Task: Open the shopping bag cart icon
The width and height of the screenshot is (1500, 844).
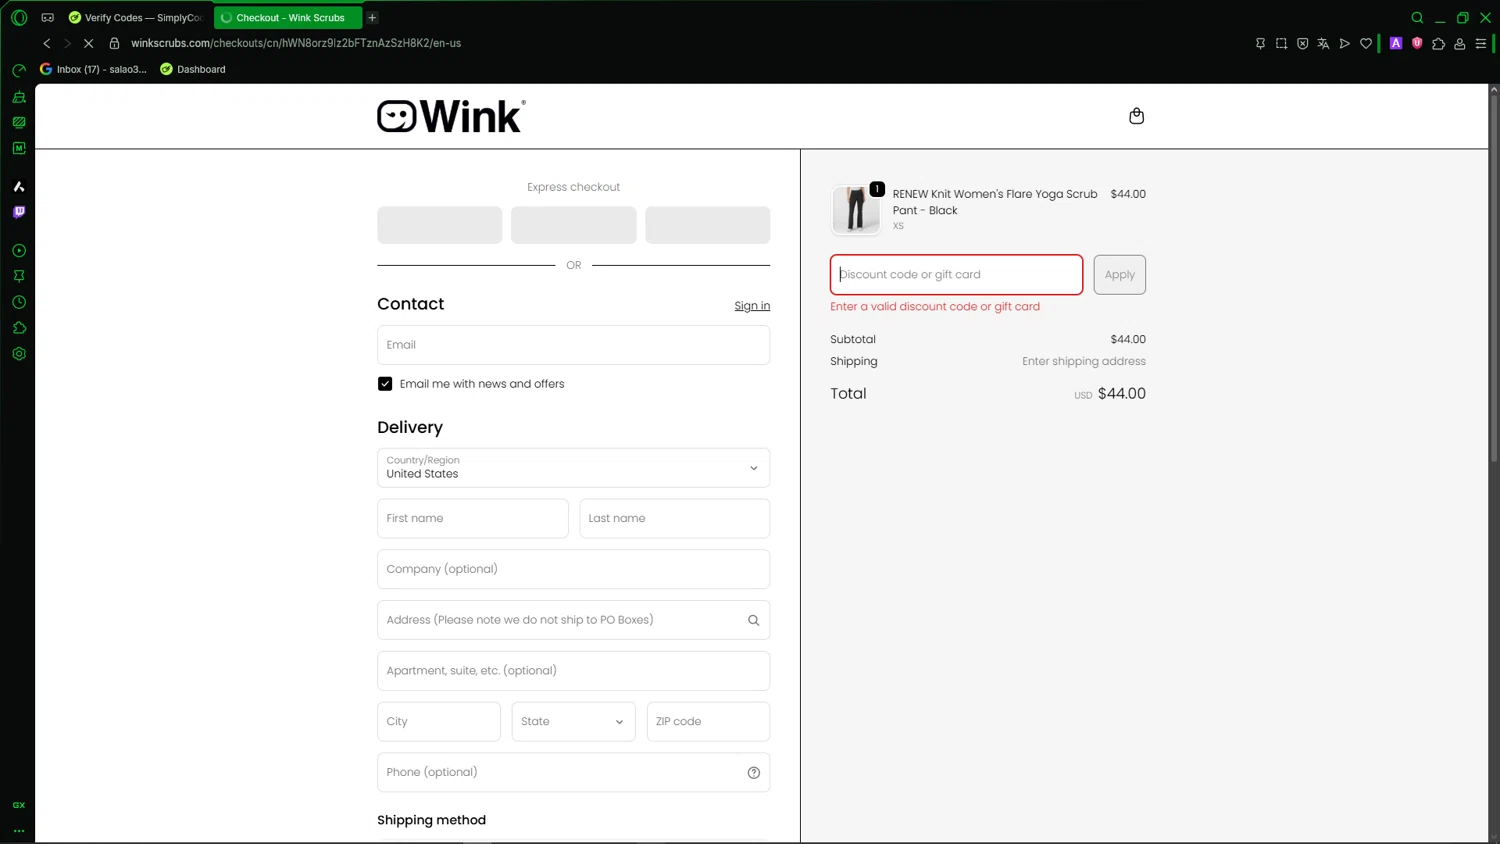Action: 1136,116
